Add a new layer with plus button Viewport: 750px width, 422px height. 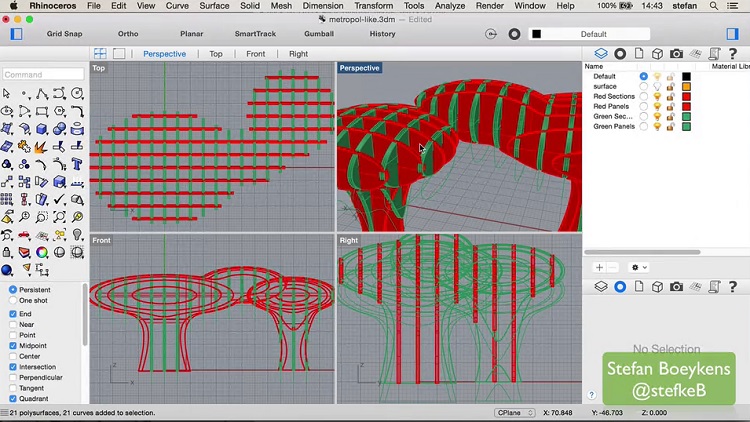599,267
